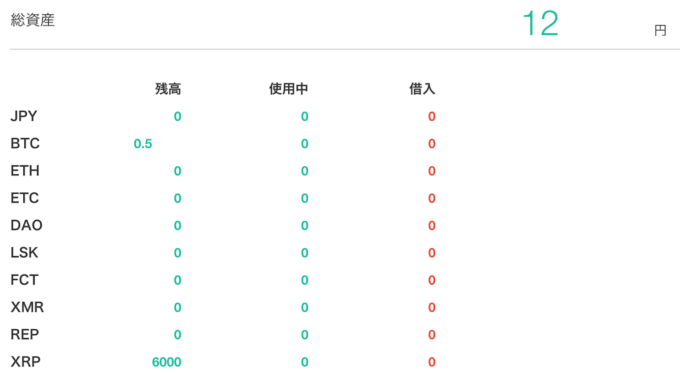Click the REP balance value 0
This screenshot has height=373, width=680.
coord(177,335)
